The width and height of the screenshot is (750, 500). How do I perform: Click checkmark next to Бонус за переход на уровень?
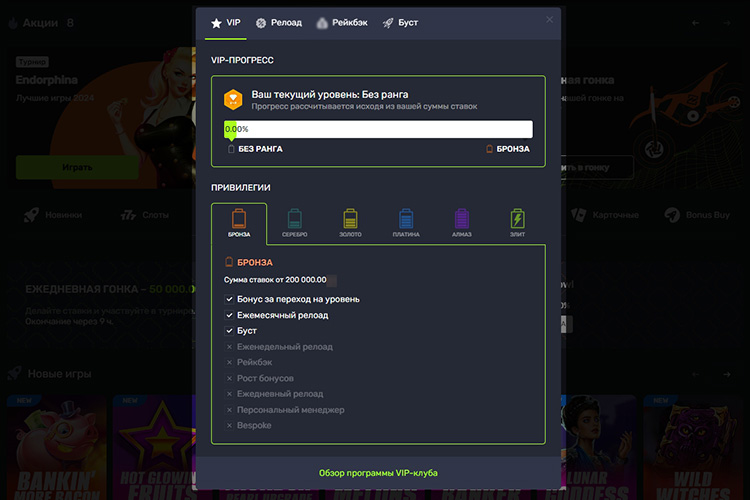coord(229,299)
